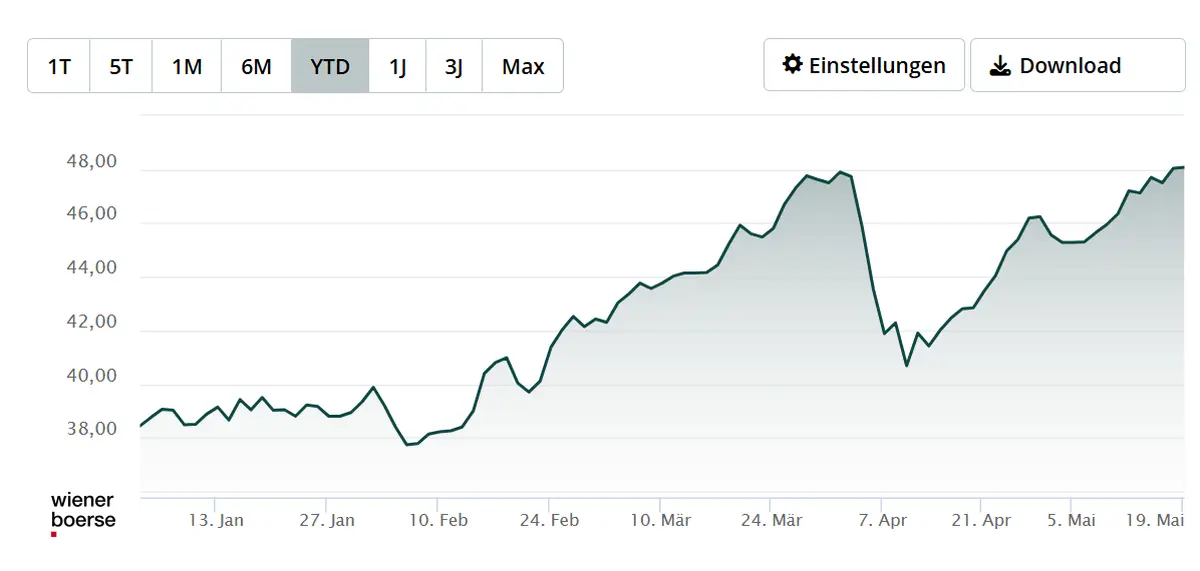Switch to the 5T time range
Image resolution: width=1200 pixels, height=571 pixels.
pyautogui.click(x=121, y=66)
